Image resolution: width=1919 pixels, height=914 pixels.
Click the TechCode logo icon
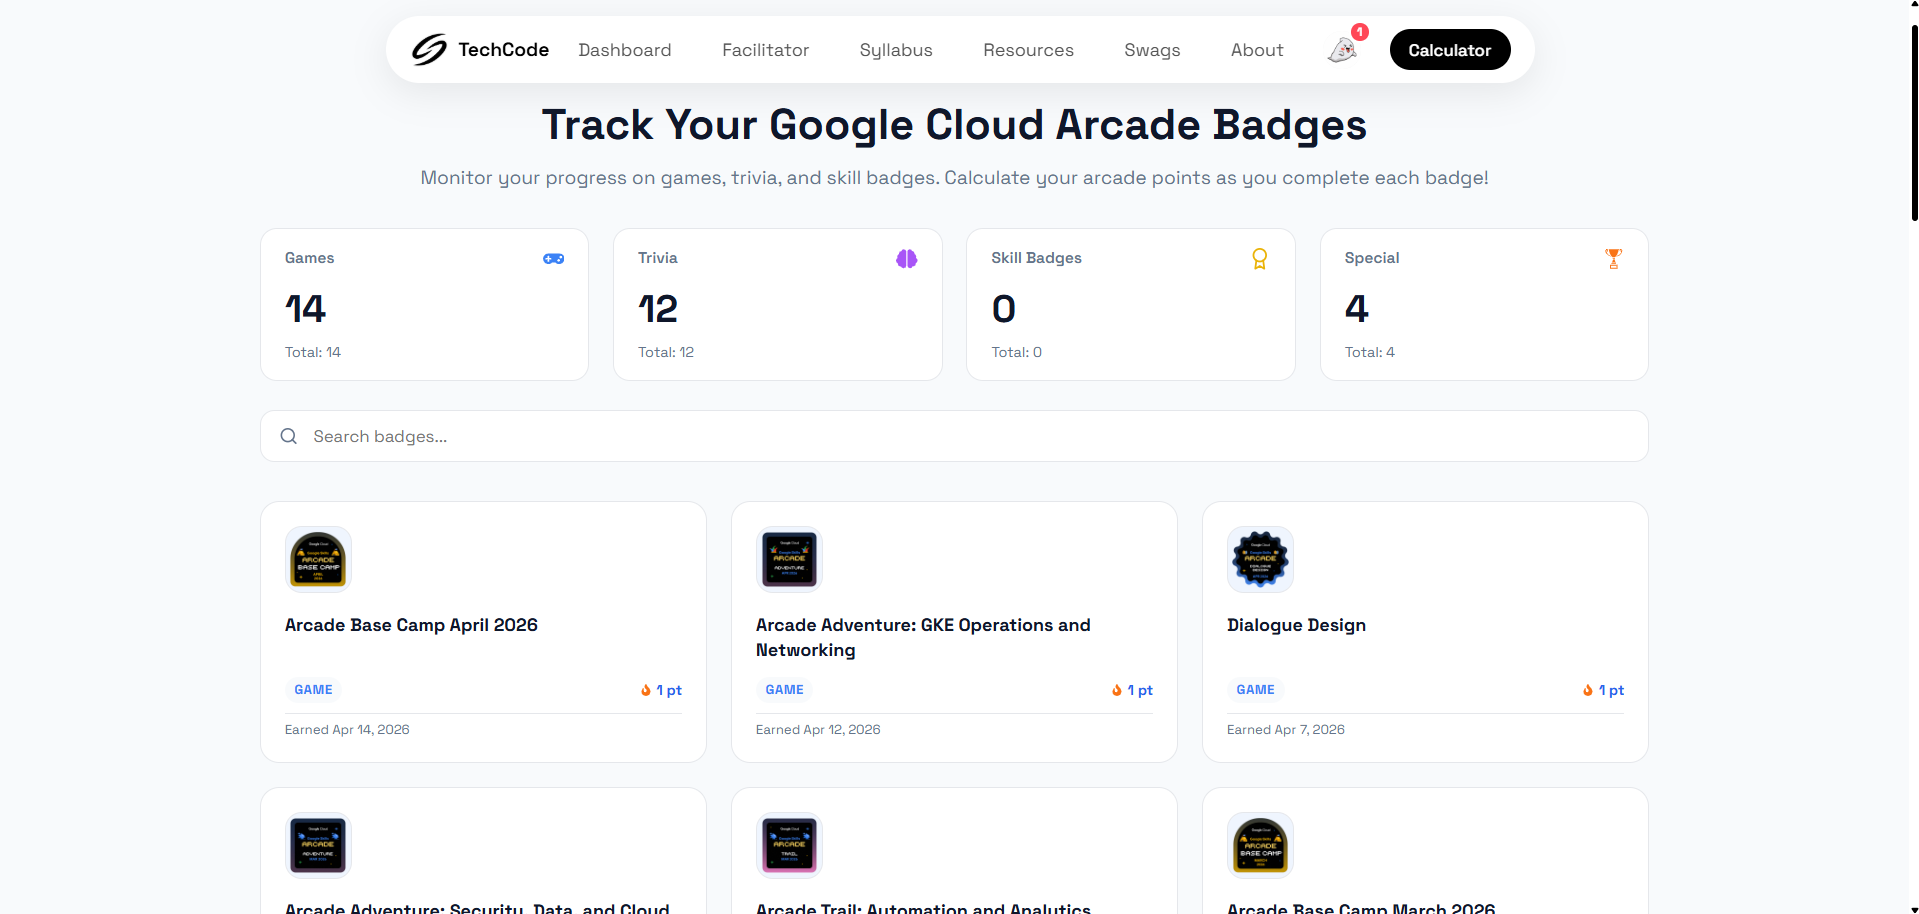coord(428,49)
